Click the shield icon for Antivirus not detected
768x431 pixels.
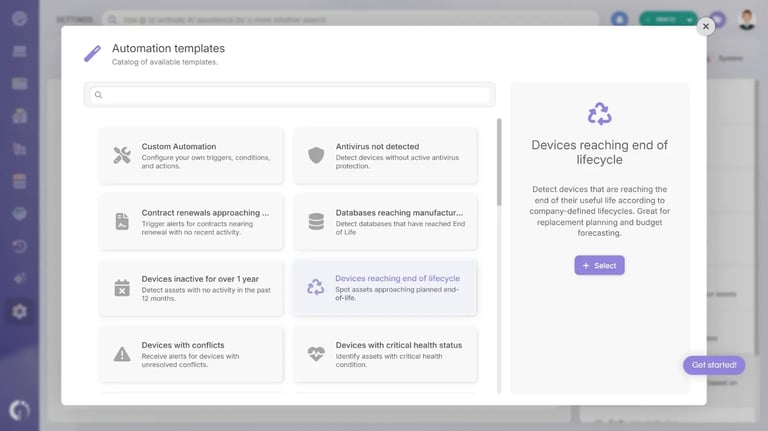coord(316,155)
